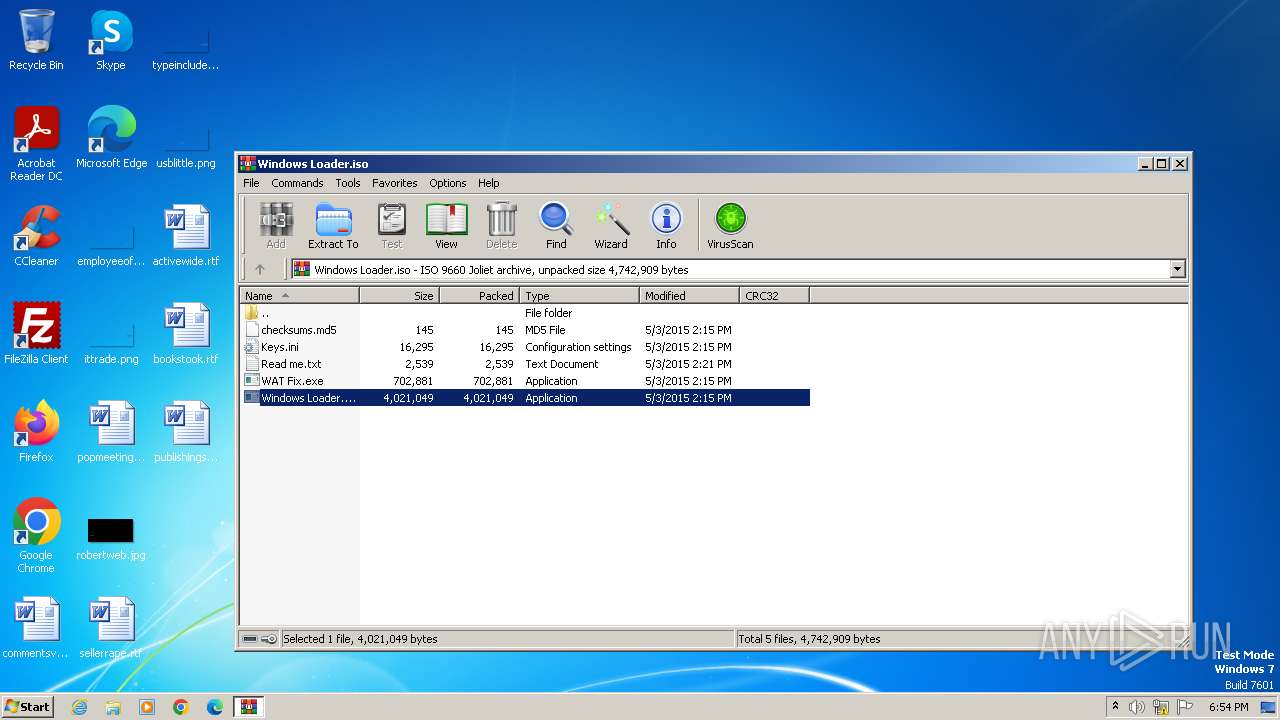Select the parent folder '..' row
The height and width of the screenshot is (720, 1280).
click(x=525, y=313)
